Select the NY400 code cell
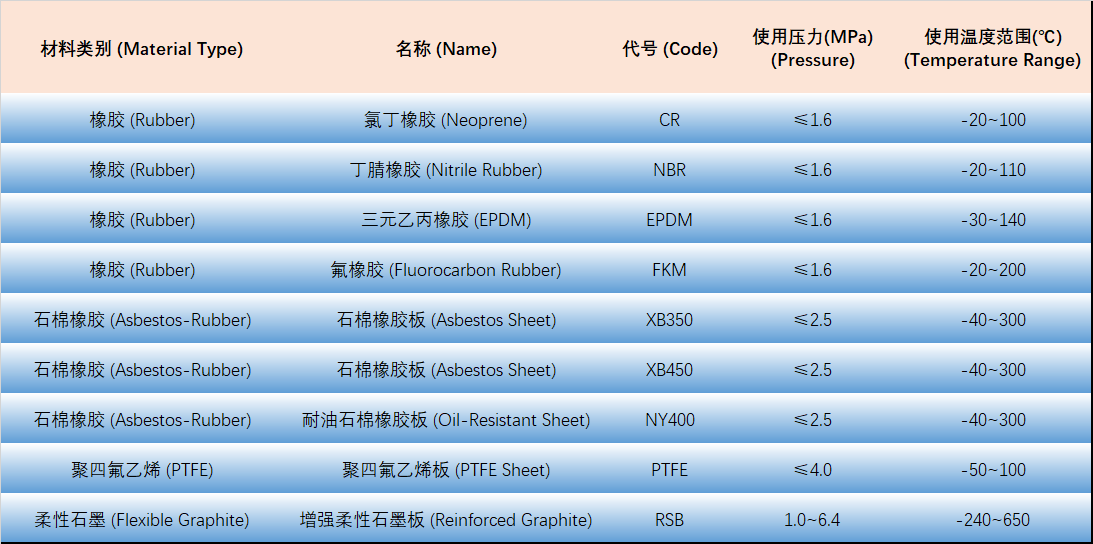The height and width of the screenshot is (544, 1093). coord(670,420)
